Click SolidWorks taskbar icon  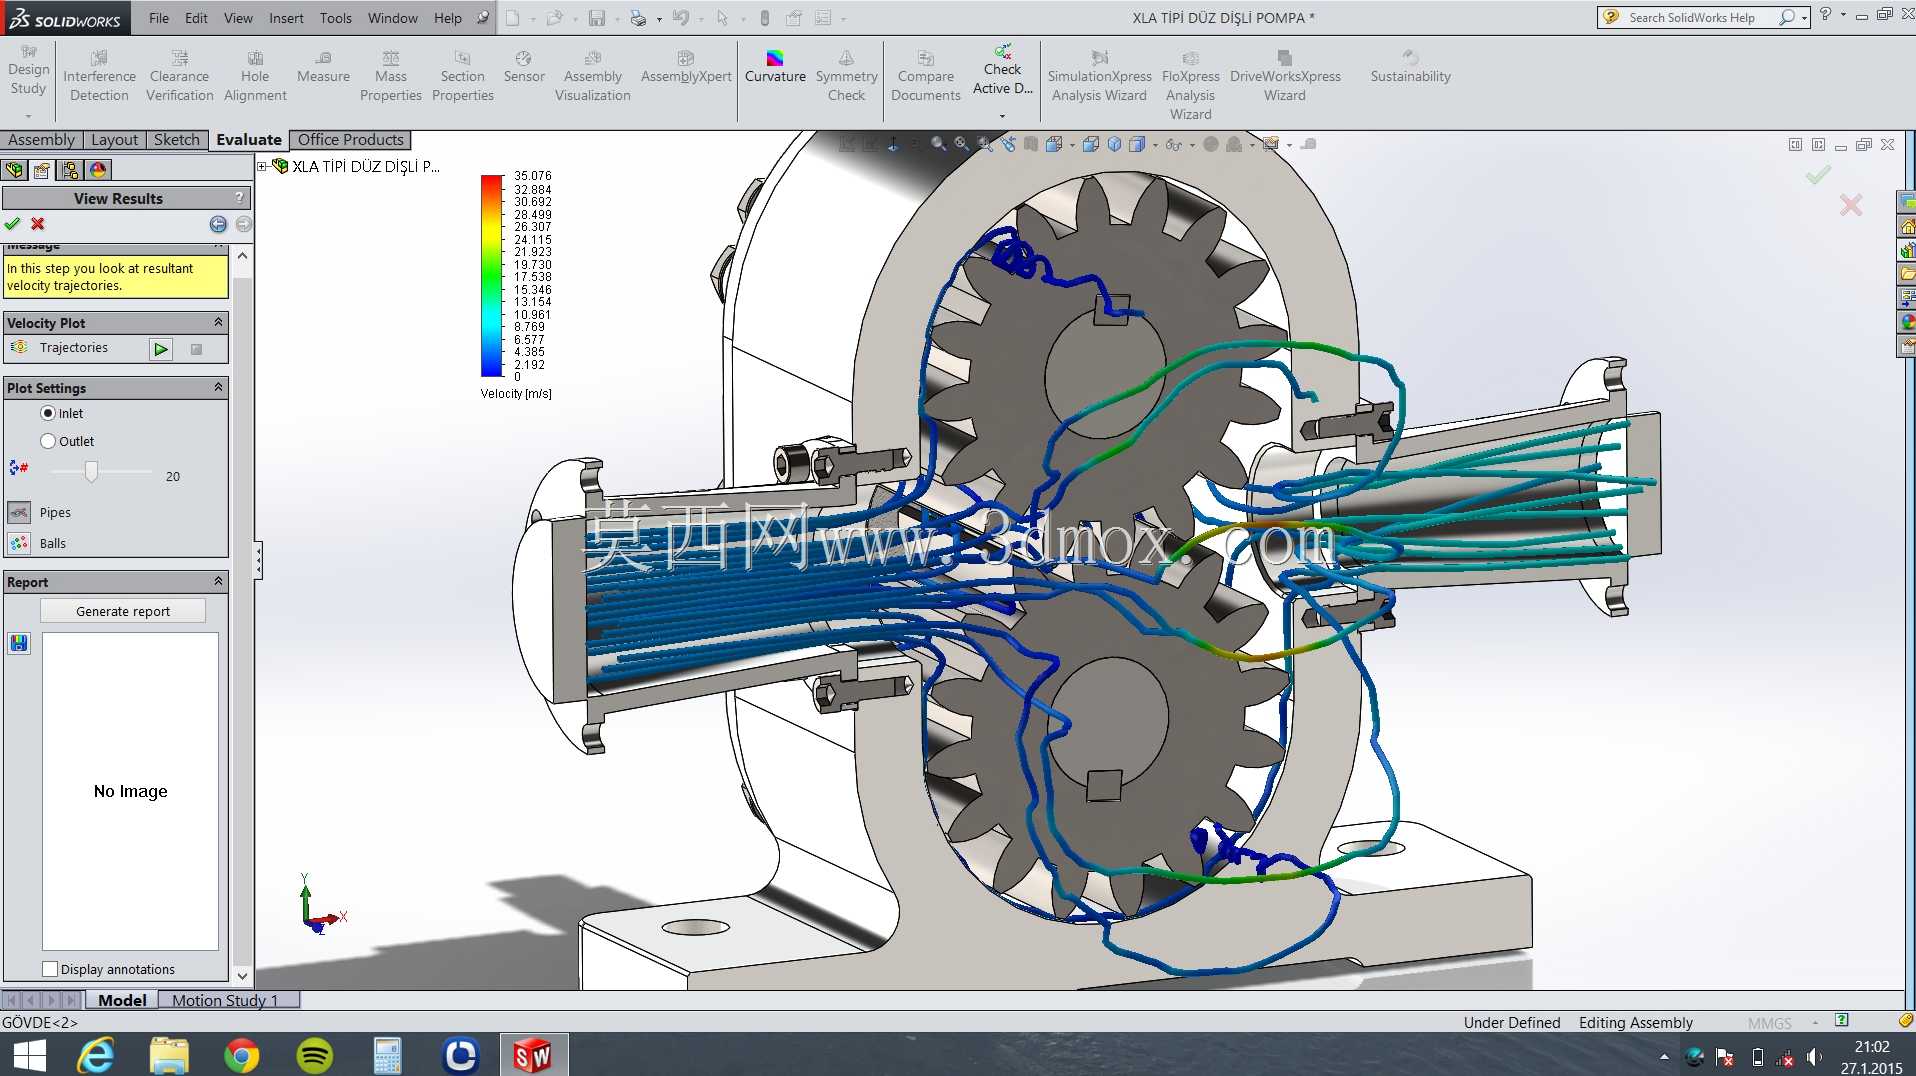533,1055
